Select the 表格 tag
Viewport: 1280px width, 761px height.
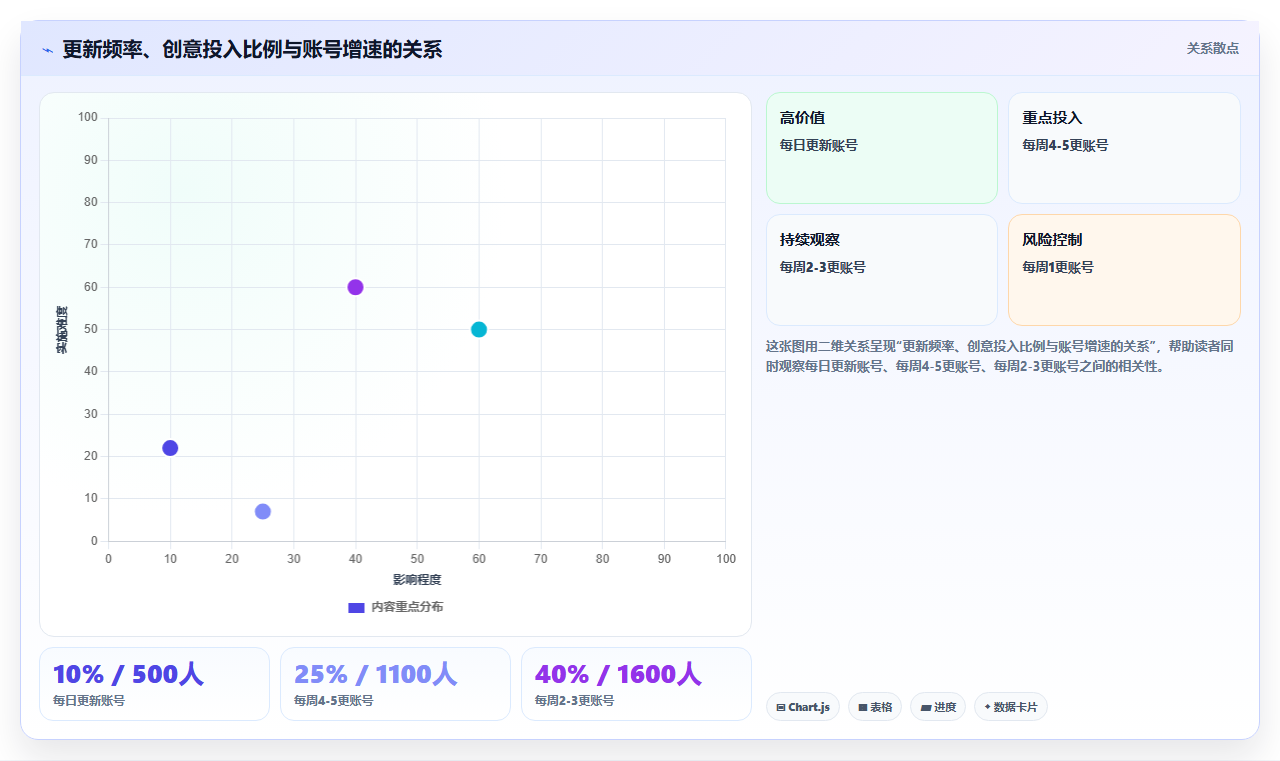875,707
